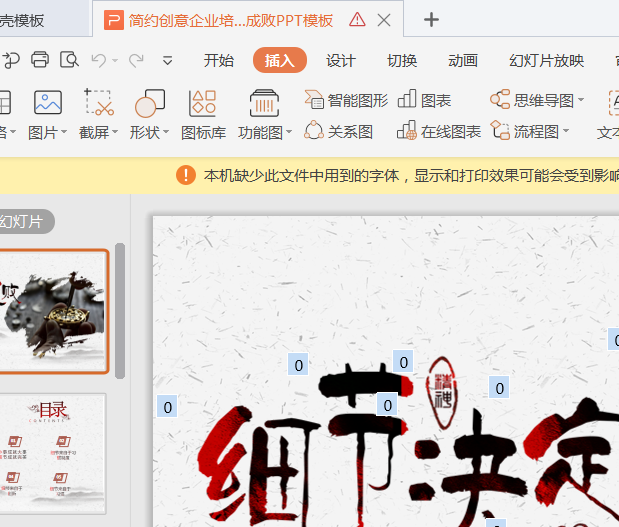Screen dimensions: 619x527
Task: Switch to the 动画 ribbon tab
Action: tap(463, 60)
